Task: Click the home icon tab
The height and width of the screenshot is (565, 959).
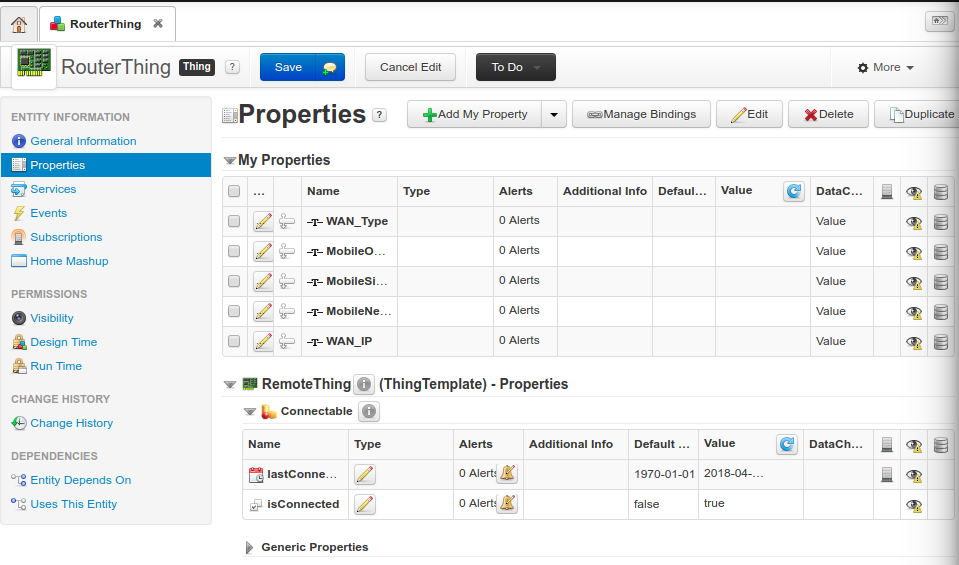Action: tap(19, 24)
